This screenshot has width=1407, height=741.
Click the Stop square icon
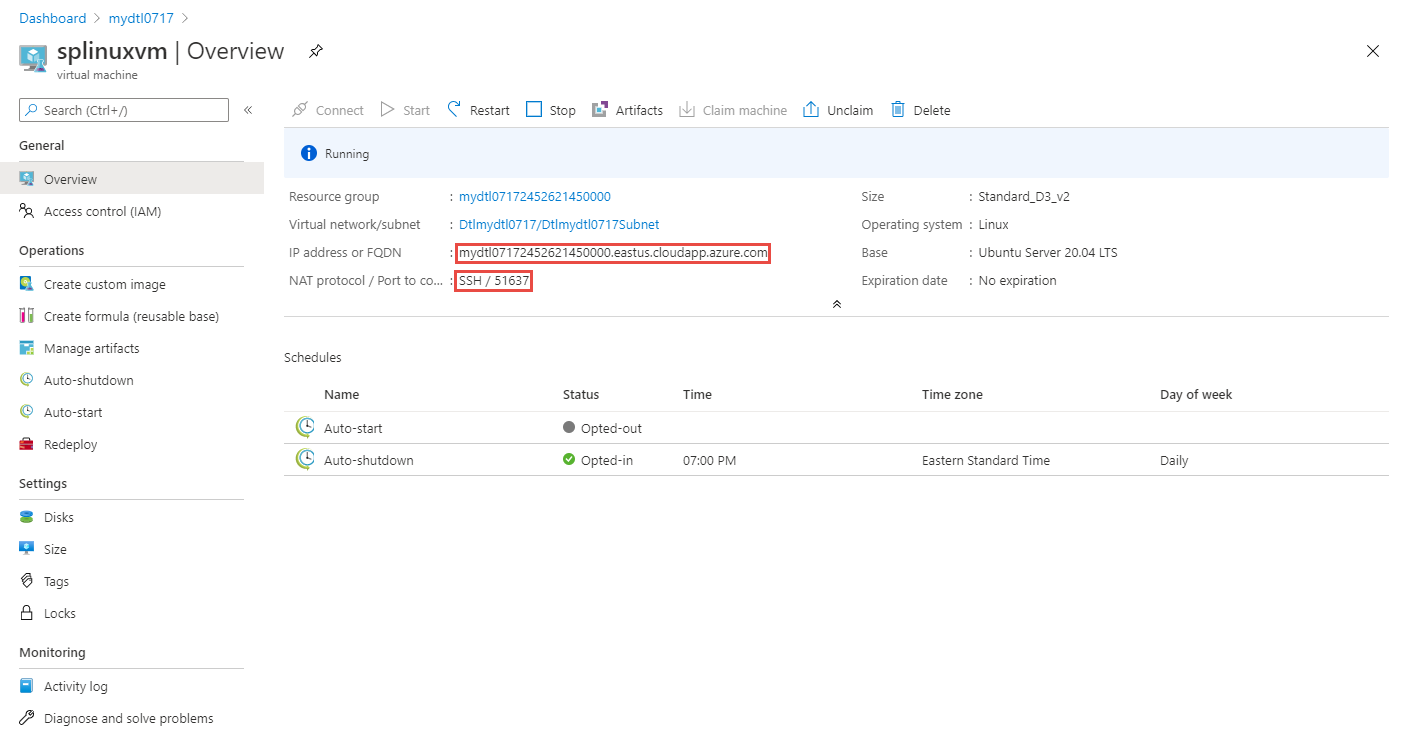coord(534,109)
